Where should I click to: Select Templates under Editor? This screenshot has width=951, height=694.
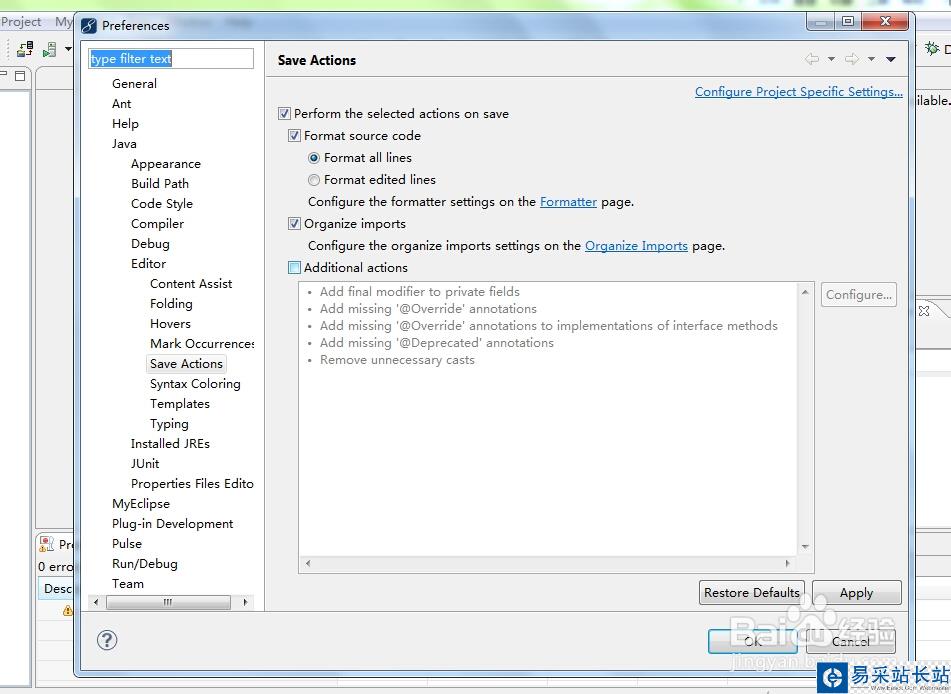180,404
